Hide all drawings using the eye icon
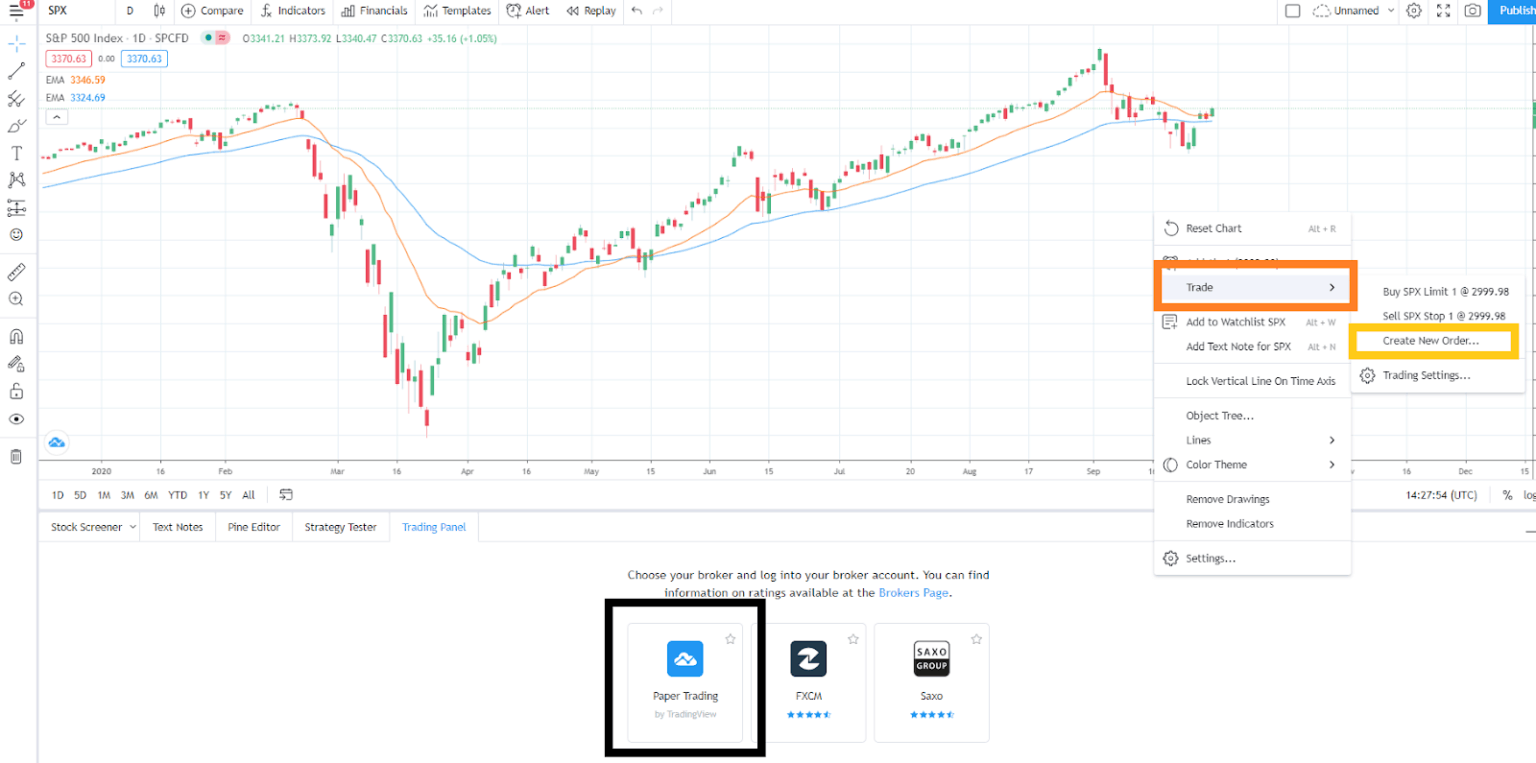This screenshot has height=763, width=1536. 16,419
